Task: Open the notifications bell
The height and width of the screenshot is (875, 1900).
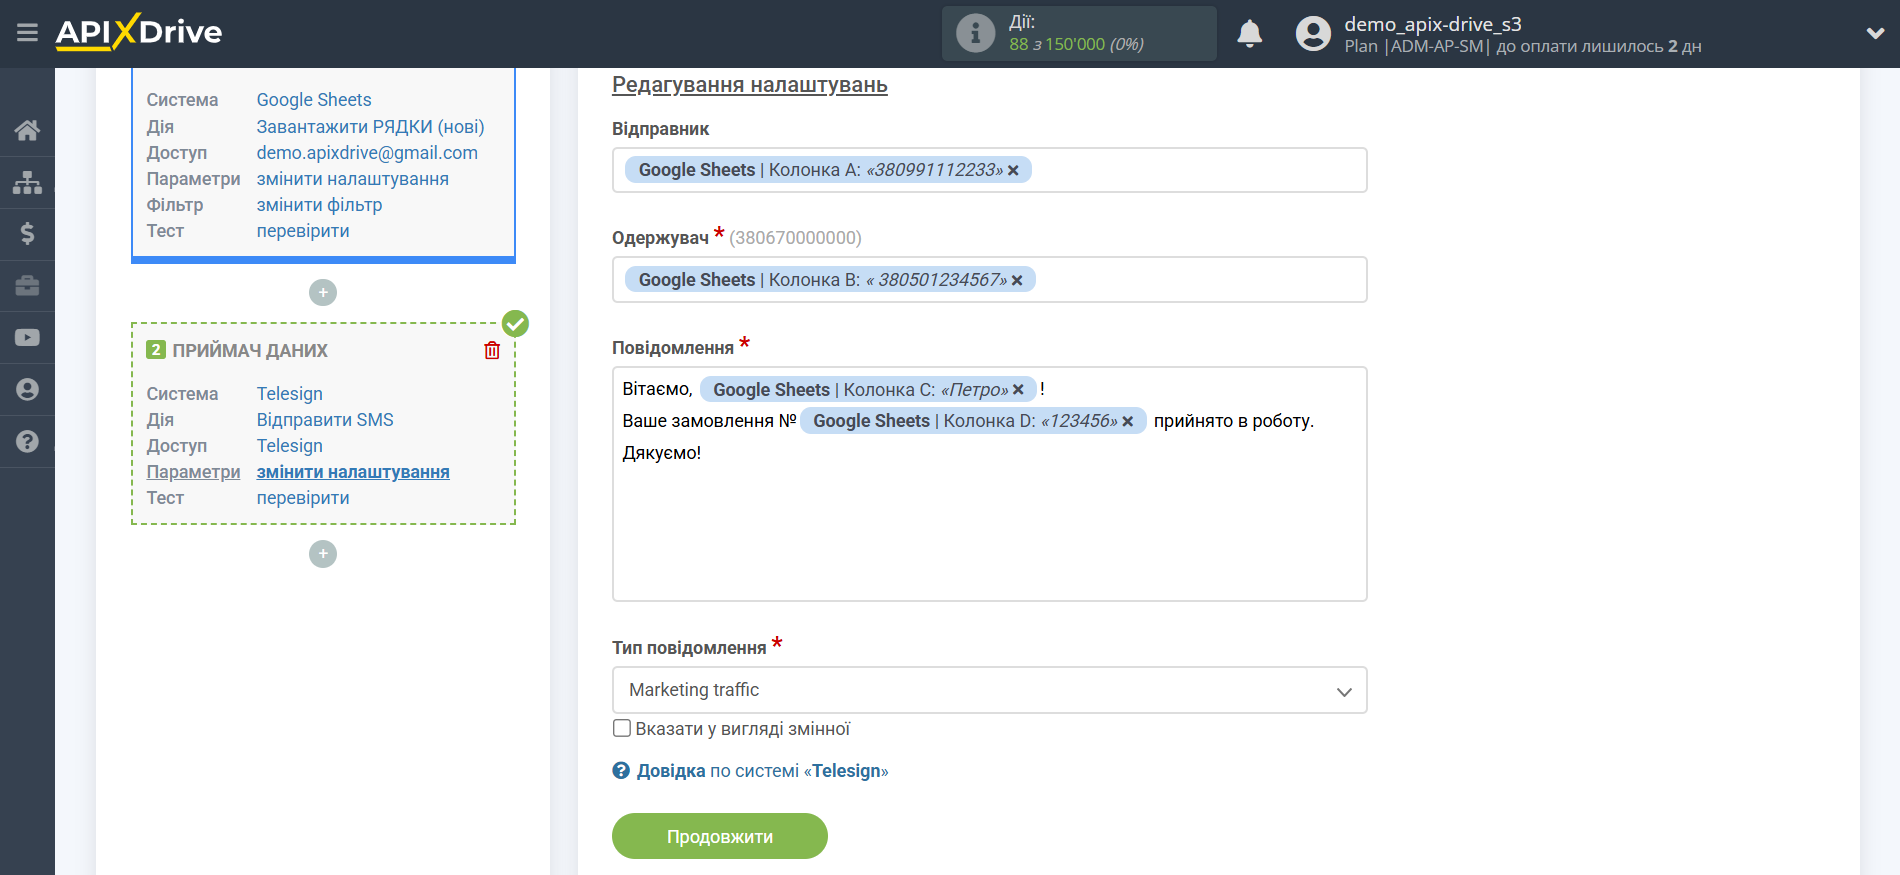Action: coord(1249,34)
